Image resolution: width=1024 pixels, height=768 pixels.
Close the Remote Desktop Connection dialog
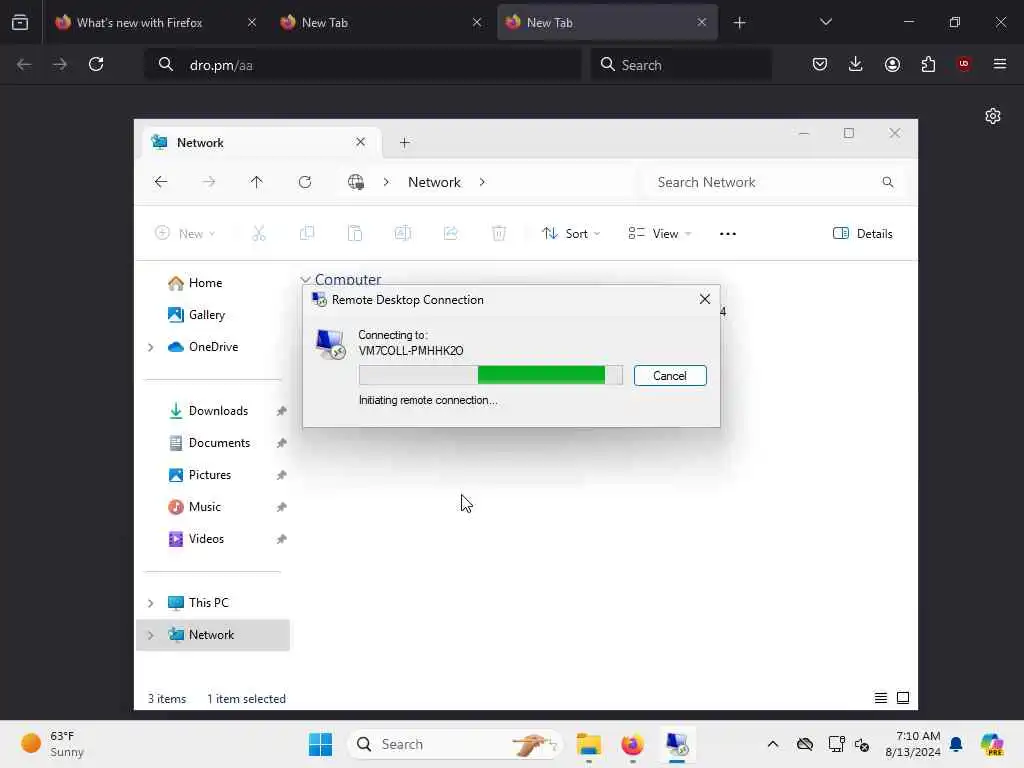[705, 299]
